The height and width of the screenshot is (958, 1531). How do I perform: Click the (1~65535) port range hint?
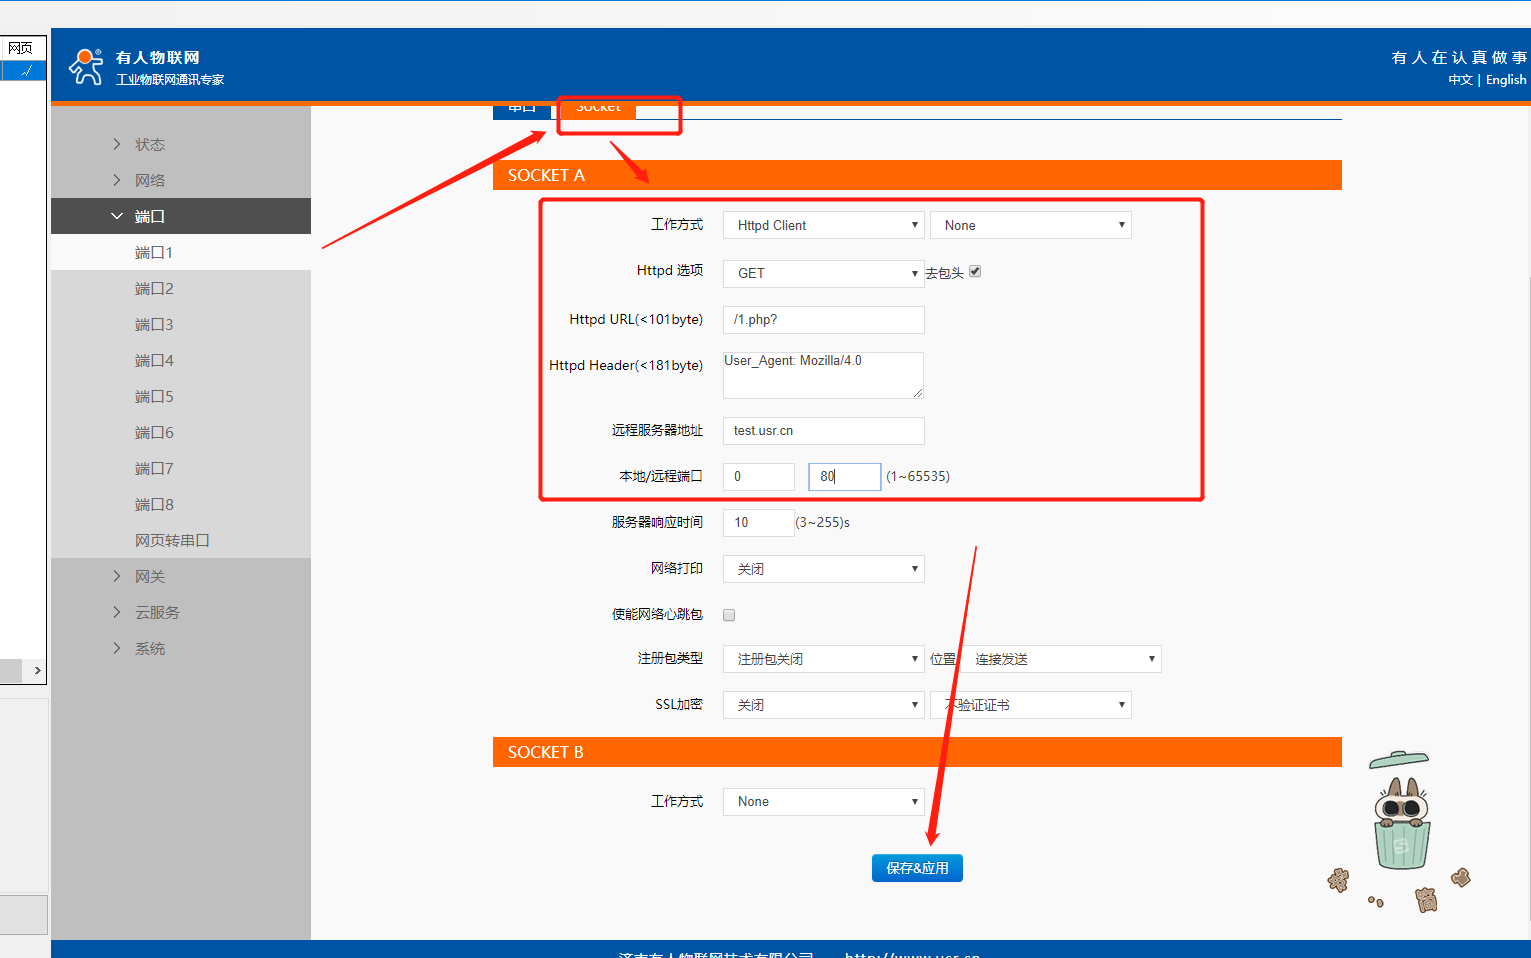point(918,476)
